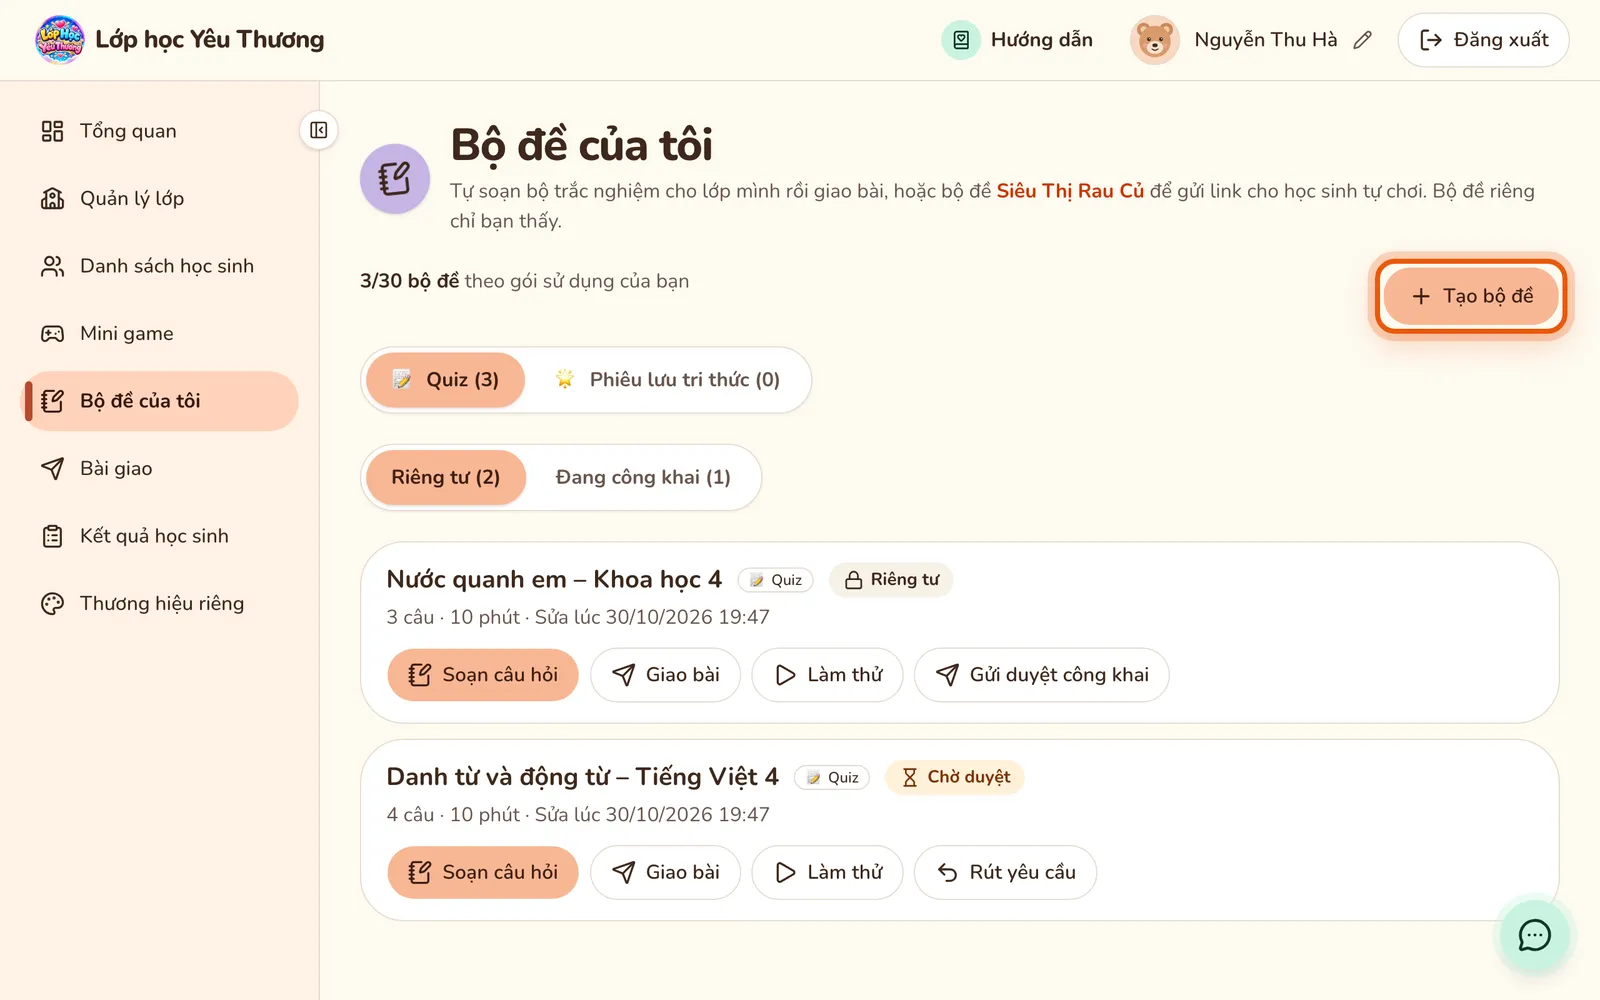This screenshot has height=1000, width=1600.
Task: Click Gửi duyệt công khai button
Action: [1042, 675]
